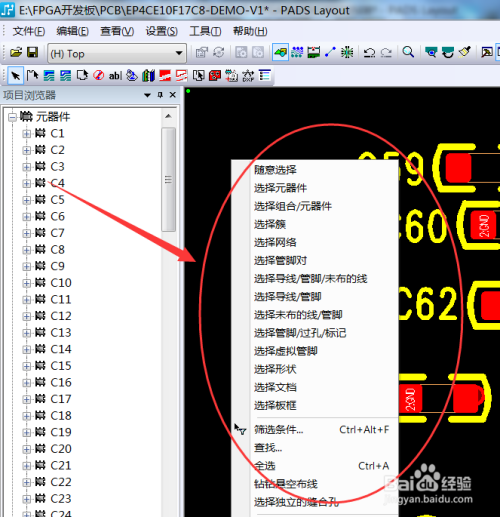Toggle the Dimensioning toolbar button
The image size is (500, 517).
(x=314, y=52)
